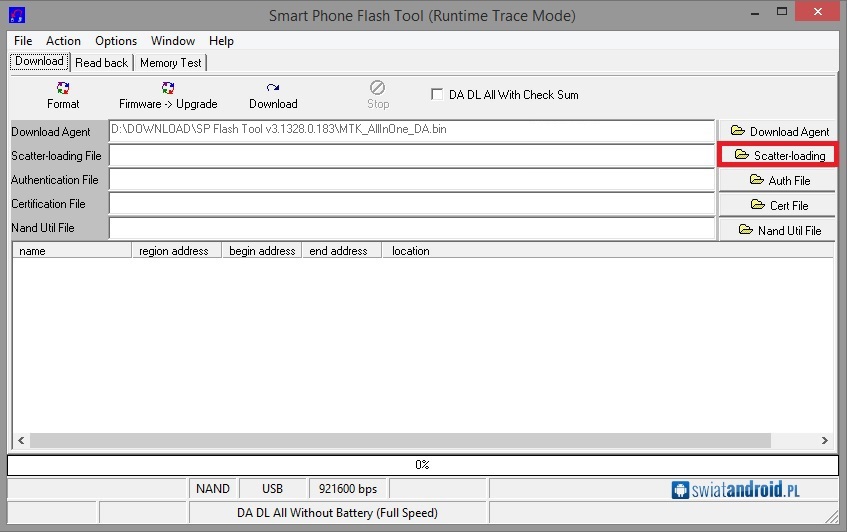Open the Options menu
The image size is (847, 532).
point(116,41)
